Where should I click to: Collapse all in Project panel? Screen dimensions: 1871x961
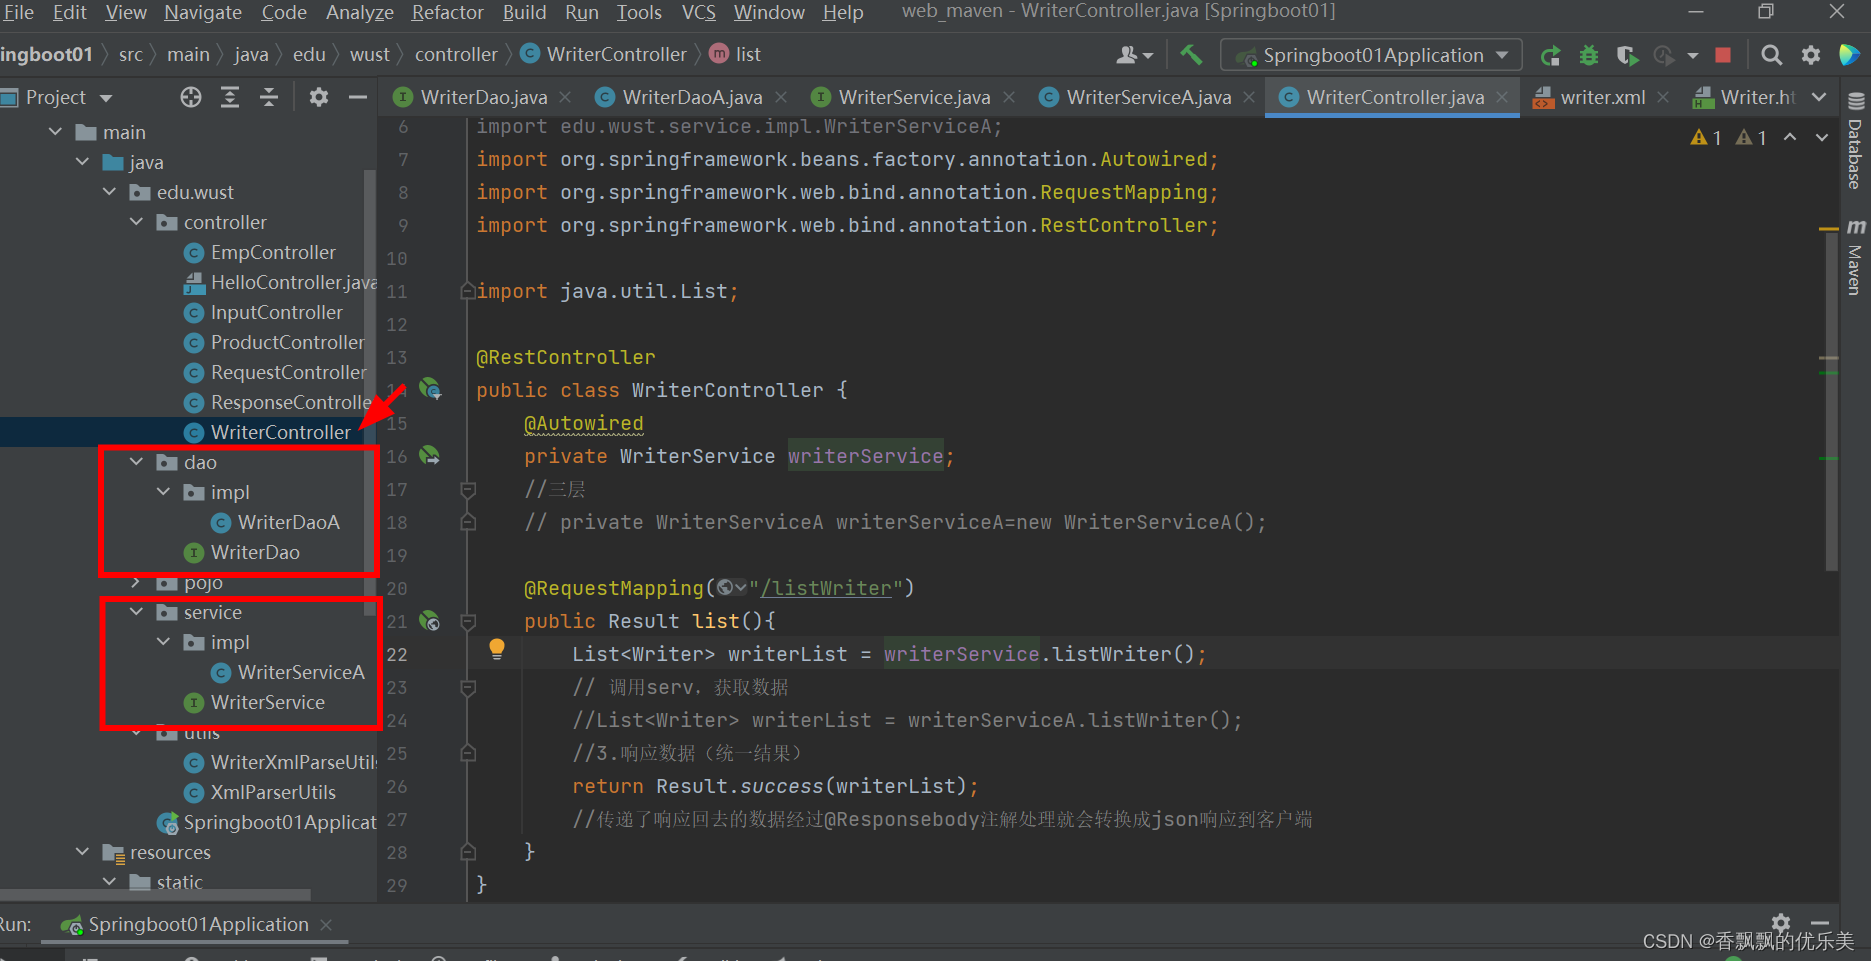click(x=269, y=97)
